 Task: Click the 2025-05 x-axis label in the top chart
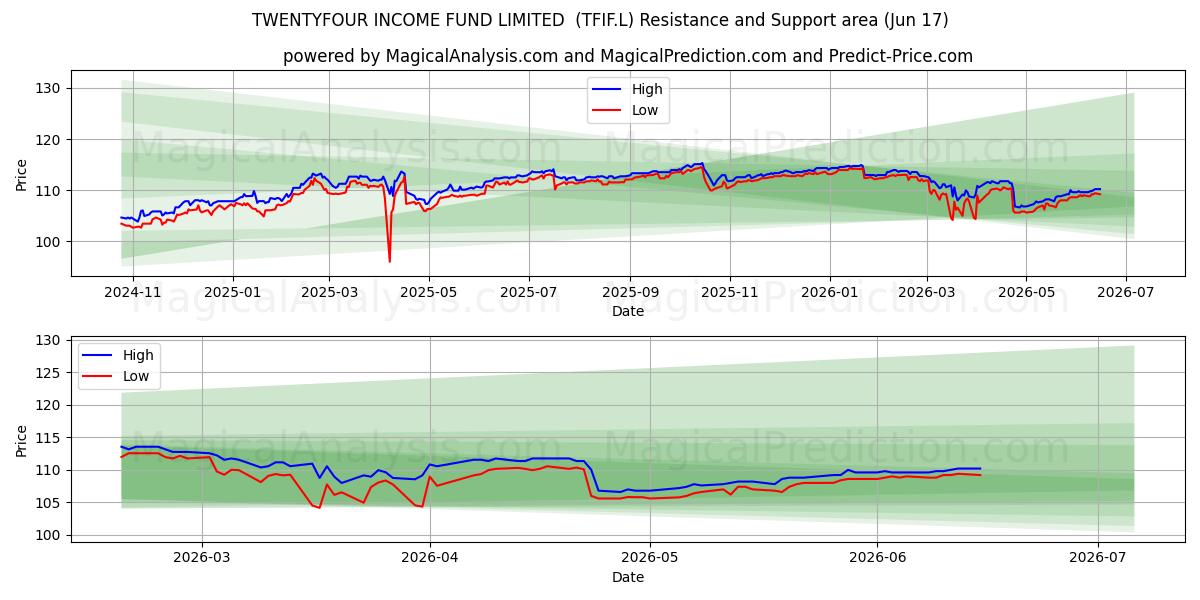click(429, 293)
